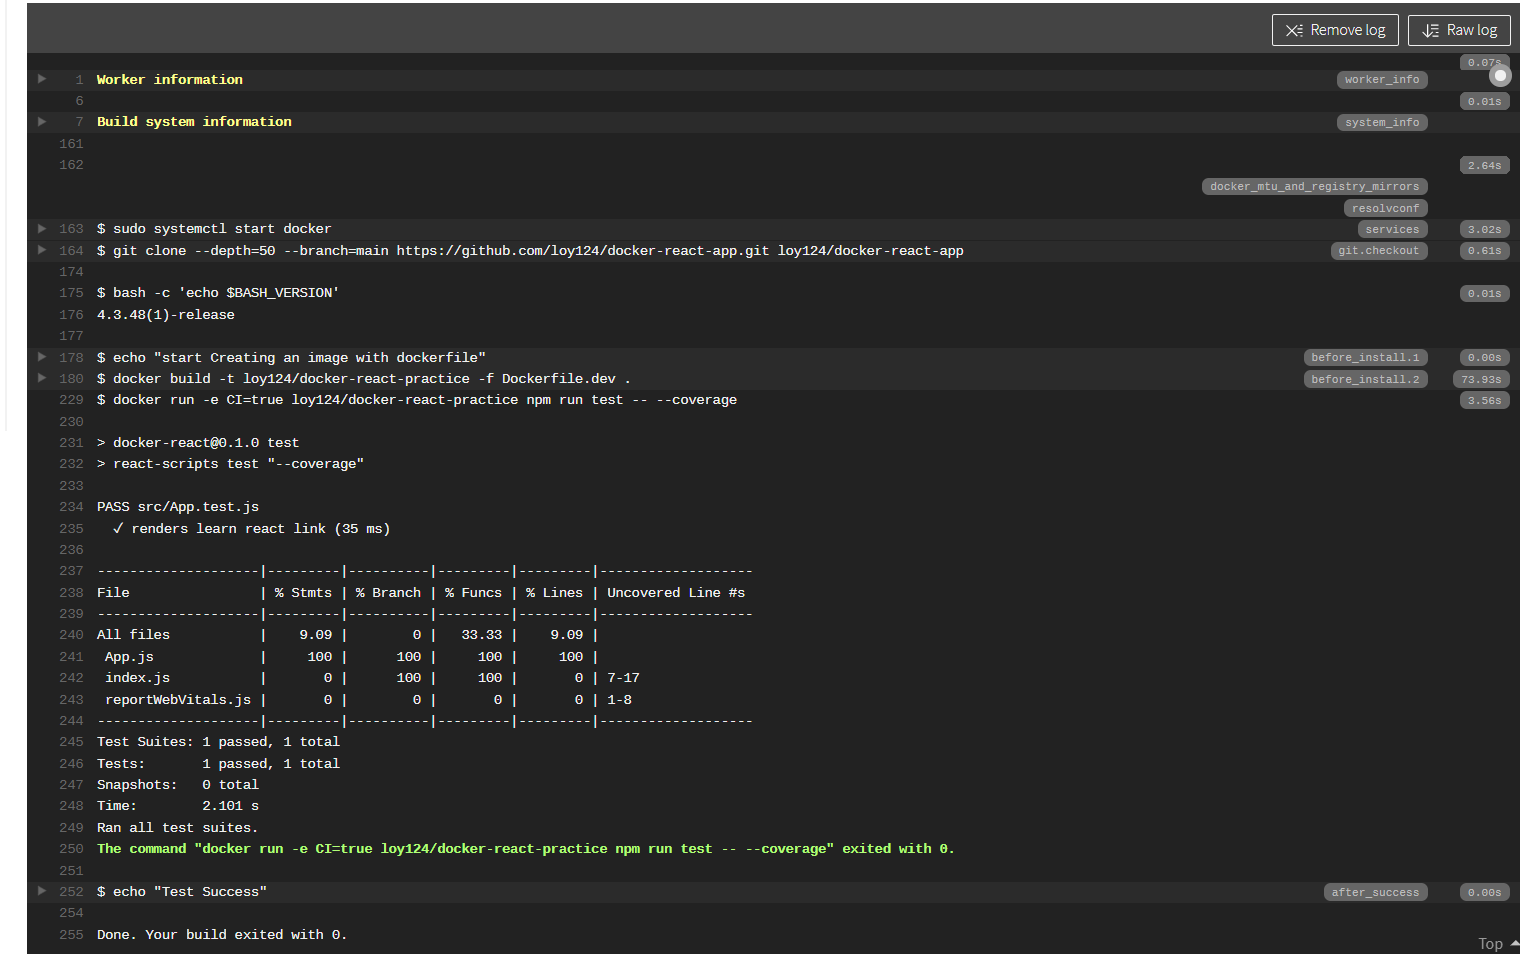The width and height of the screenshot is (1520, 954).
Task: Click the before_install.1 tag
Action: 1365,358
